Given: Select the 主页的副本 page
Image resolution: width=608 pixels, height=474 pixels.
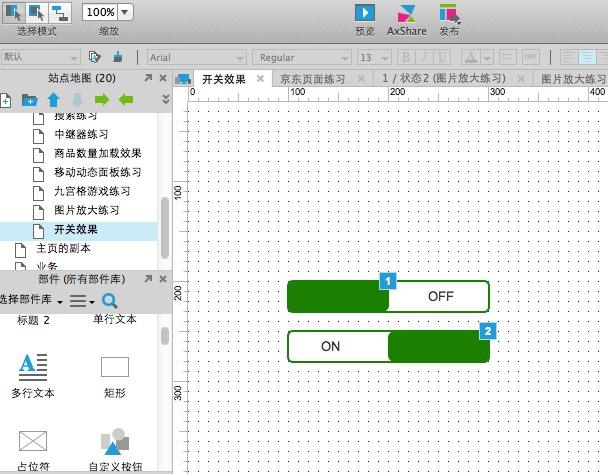Looking at the screenshot, I should 79,249.
